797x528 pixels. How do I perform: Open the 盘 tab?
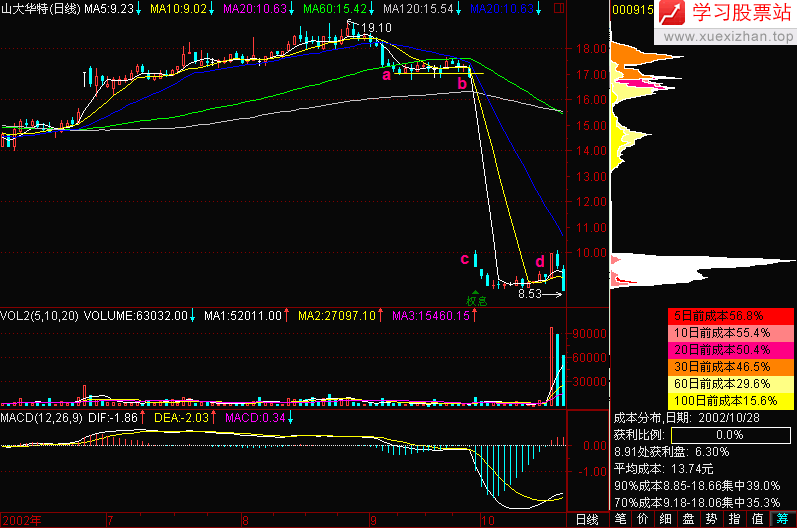point(688,519)
